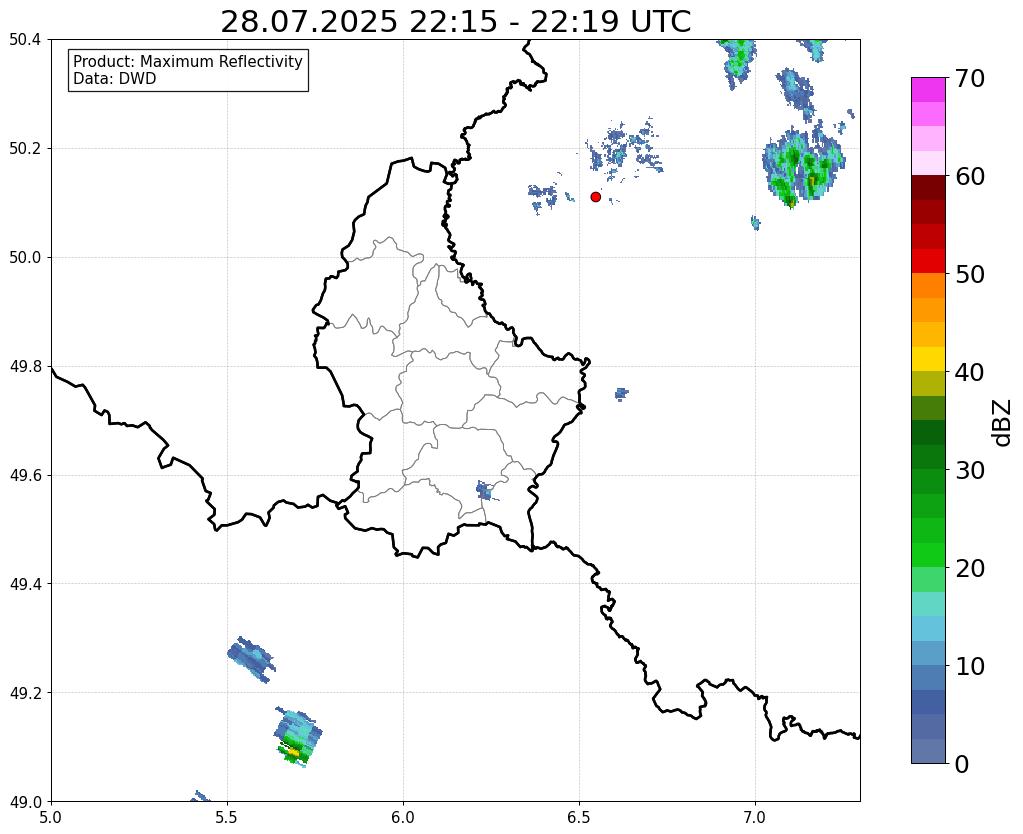The height and width of the screenshot is (834, 1023).
Task: Click the latitude tick label 50.4
Action: click(25, 40)
